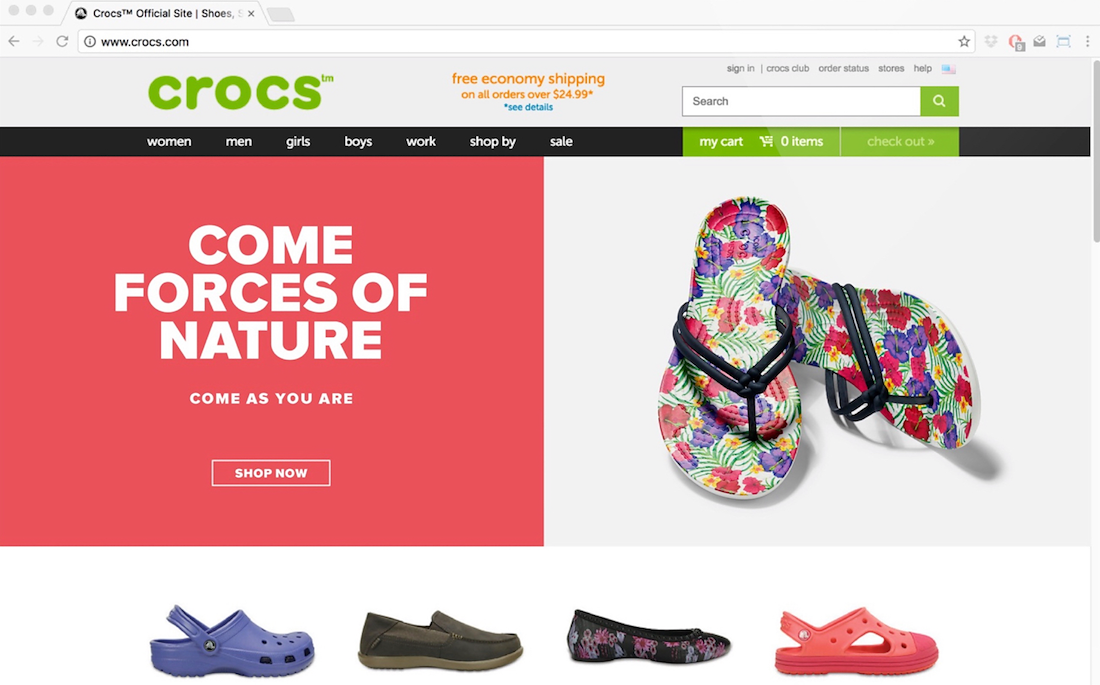Go back with the browser back arrow
Image resolution: width=1100 pixels, height=685 pixels.
(x=14, y=41)
